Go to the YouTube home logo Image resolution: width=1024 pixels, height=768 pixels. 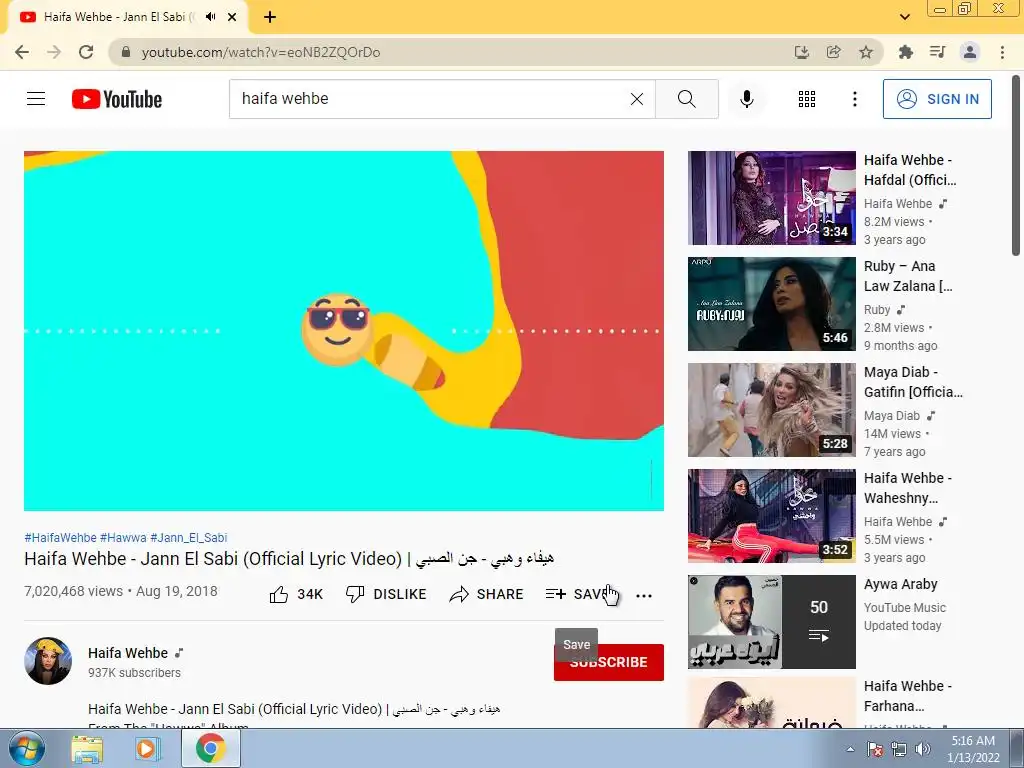[117, 99]
